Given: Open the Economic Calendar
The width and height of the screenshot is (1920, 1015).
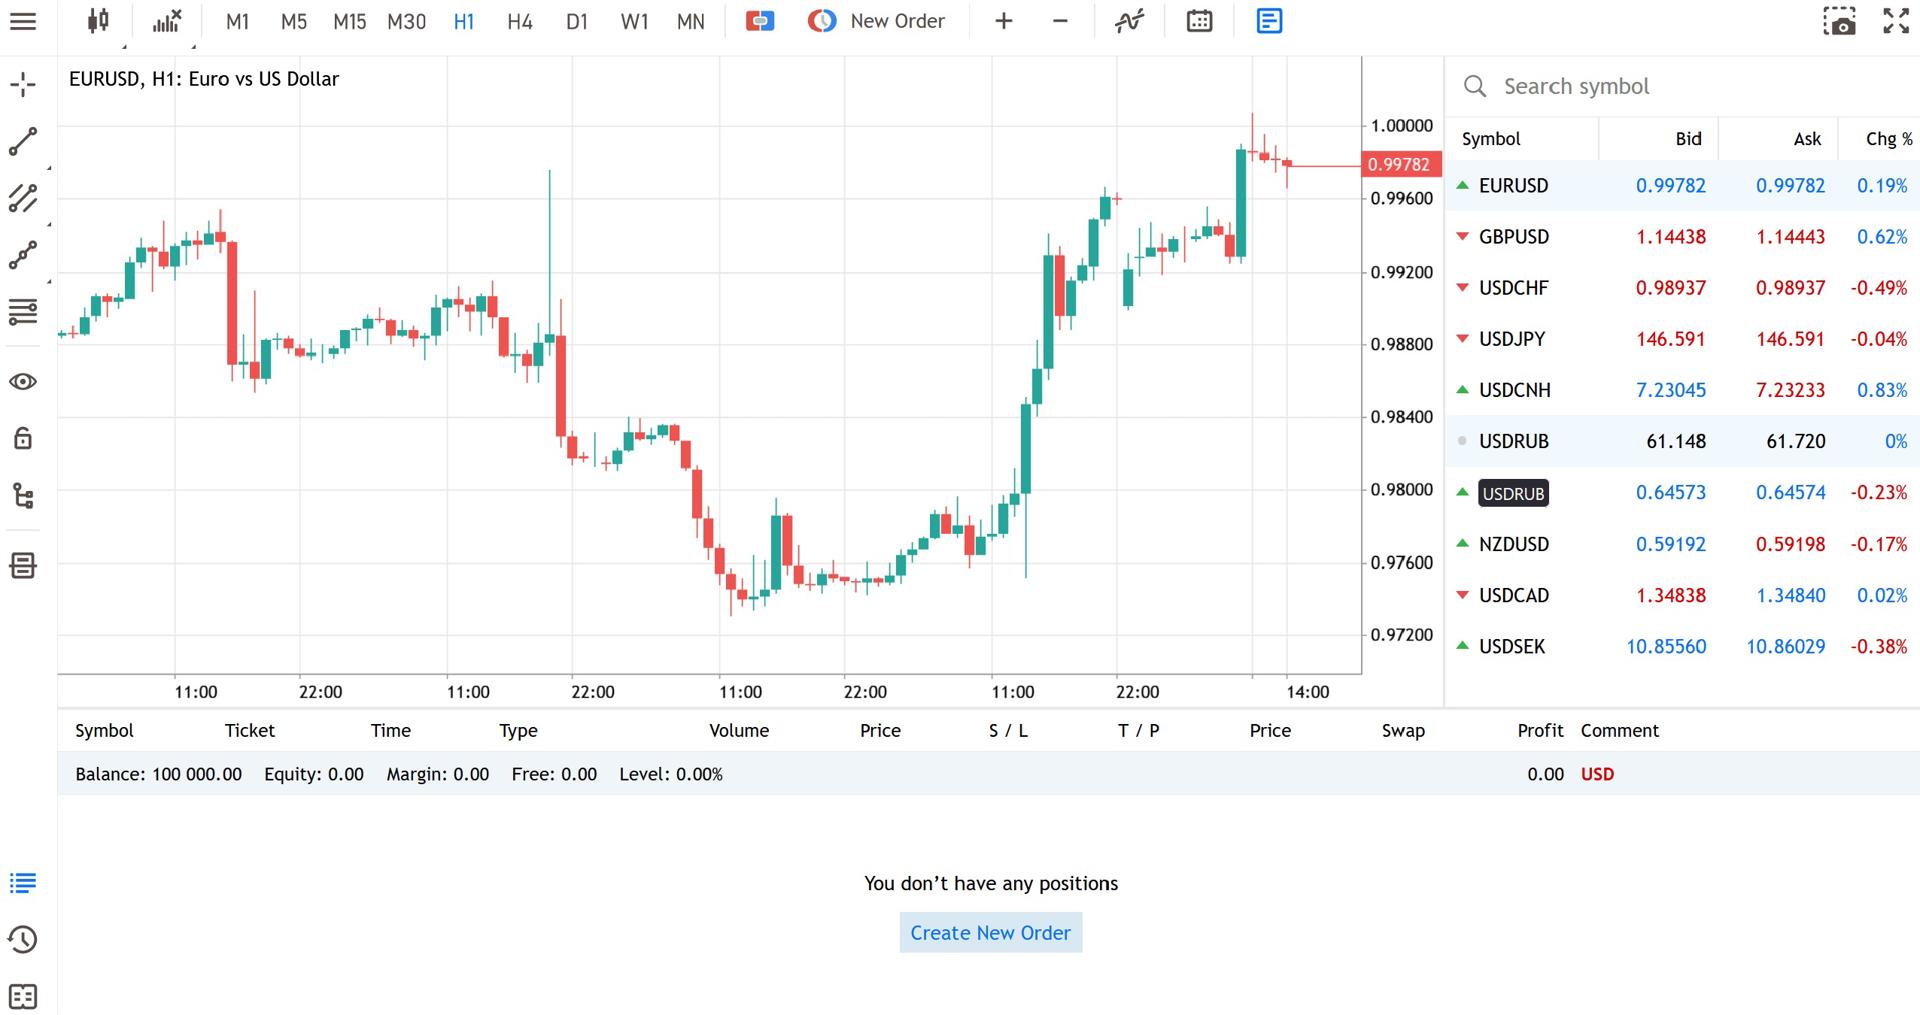Looking at the screenshot, I should 1199,20.
